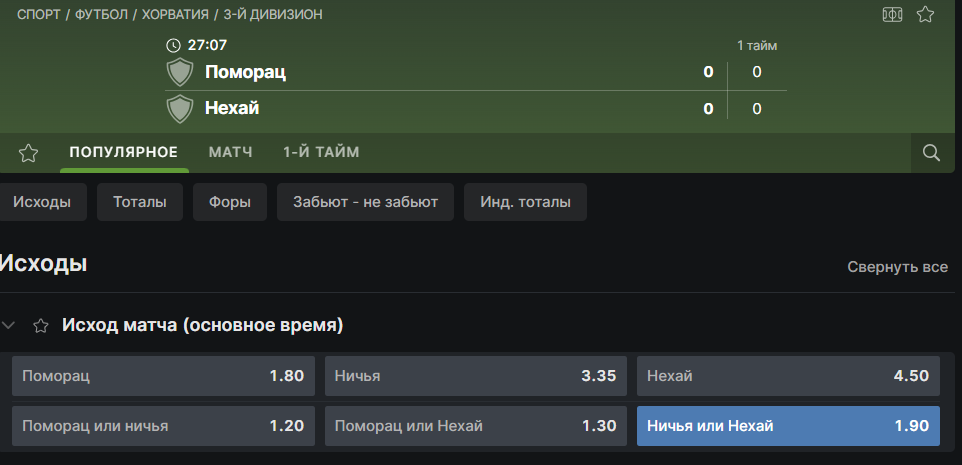962x465 pixels.
Task: Click the Поморац team shield logo
Action: pos(180,72)
